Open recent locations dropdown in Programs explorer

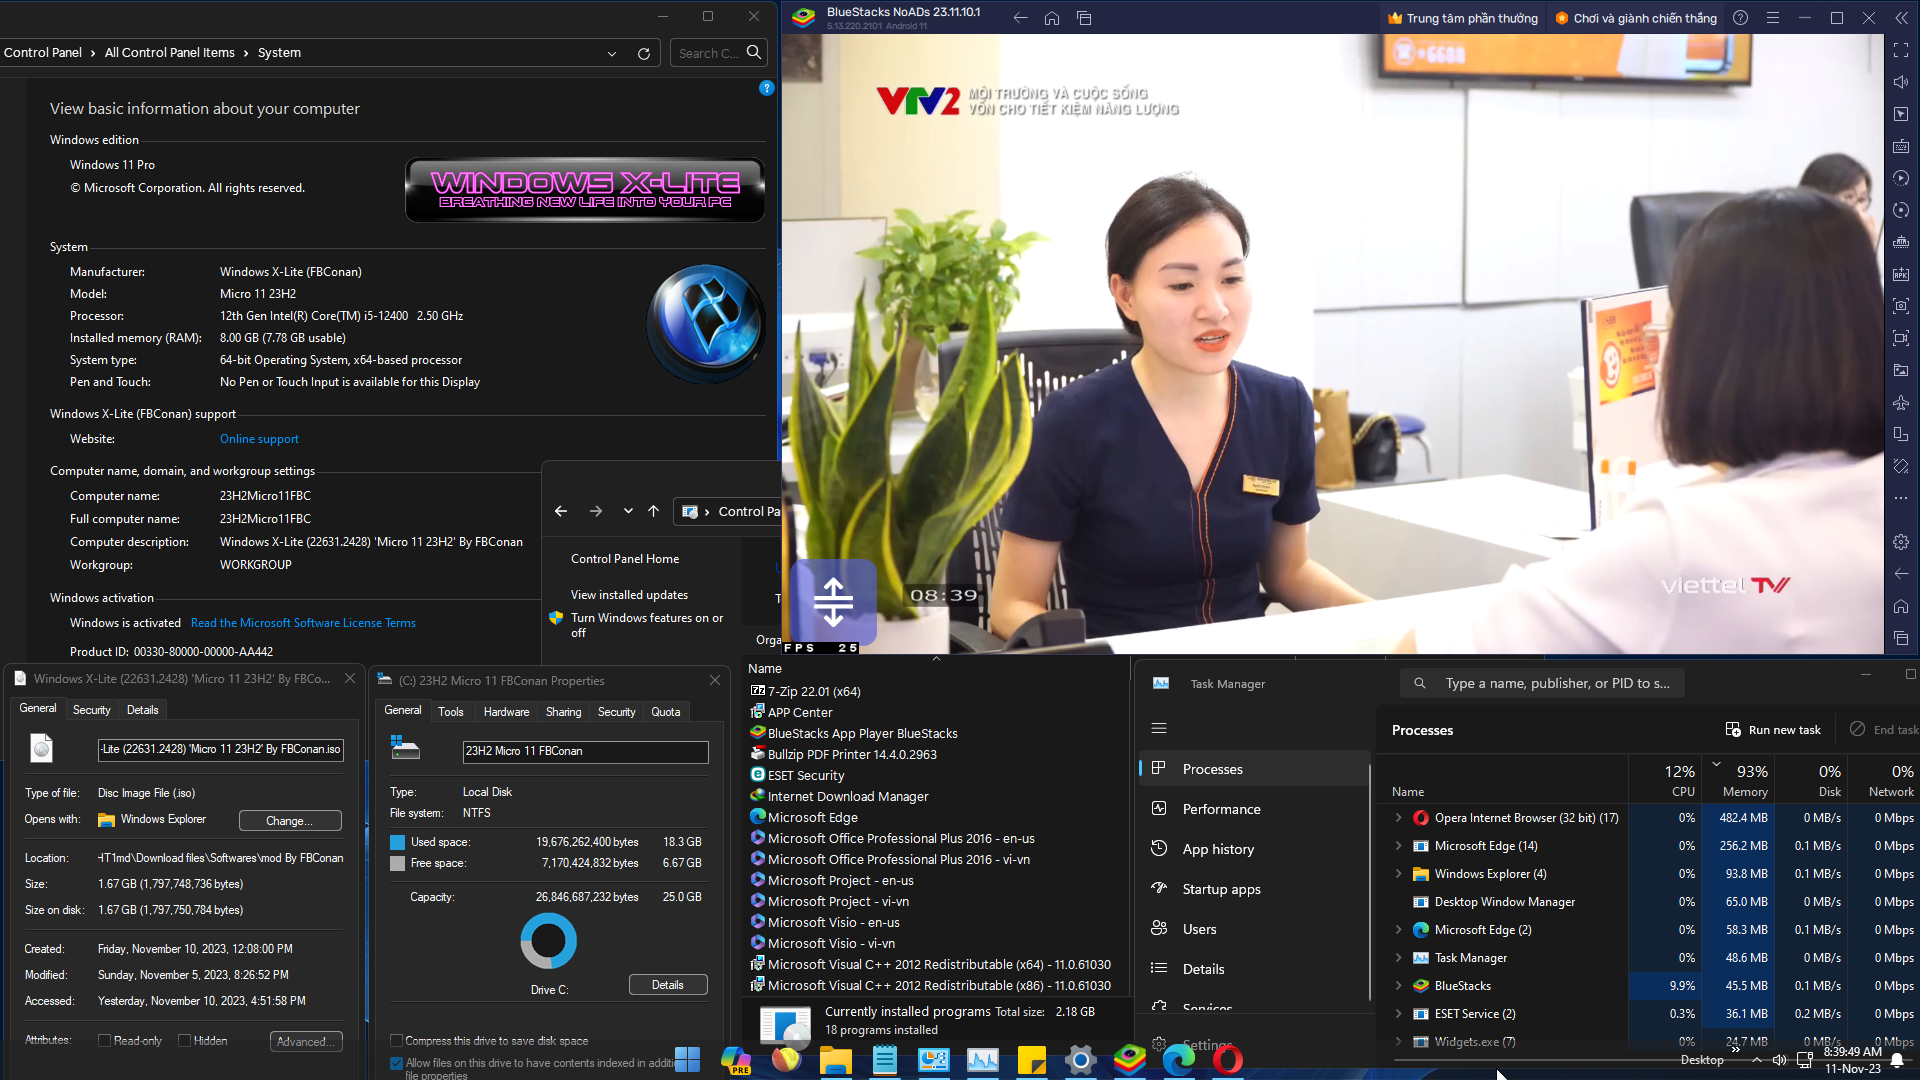coord(628,511)
